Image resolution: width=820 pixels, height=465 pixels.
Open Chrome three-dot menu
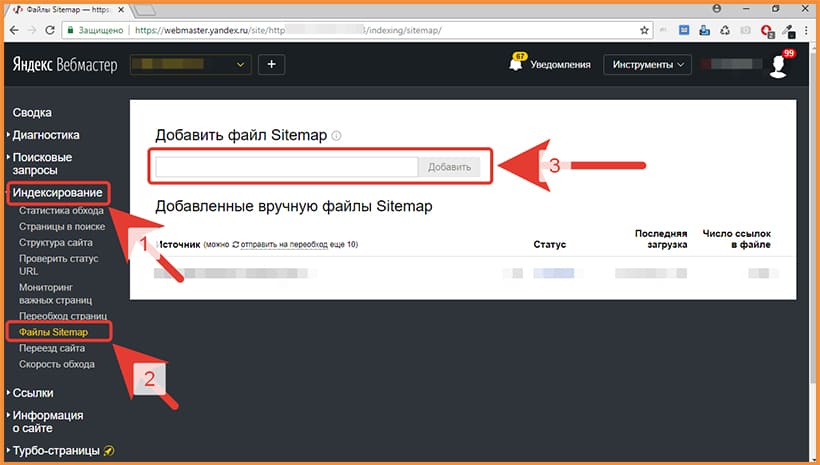(806, 31)
